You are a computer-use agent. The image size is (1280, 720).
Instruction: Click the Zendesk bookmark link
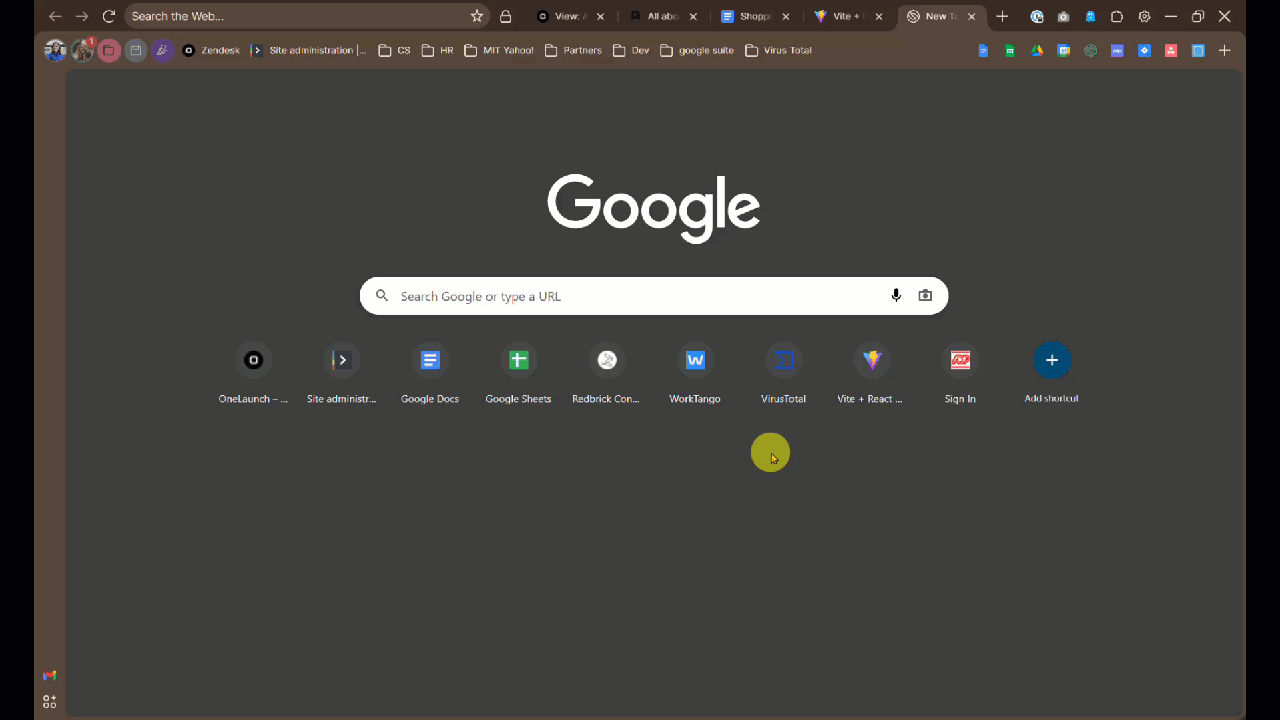click(211, 51)
